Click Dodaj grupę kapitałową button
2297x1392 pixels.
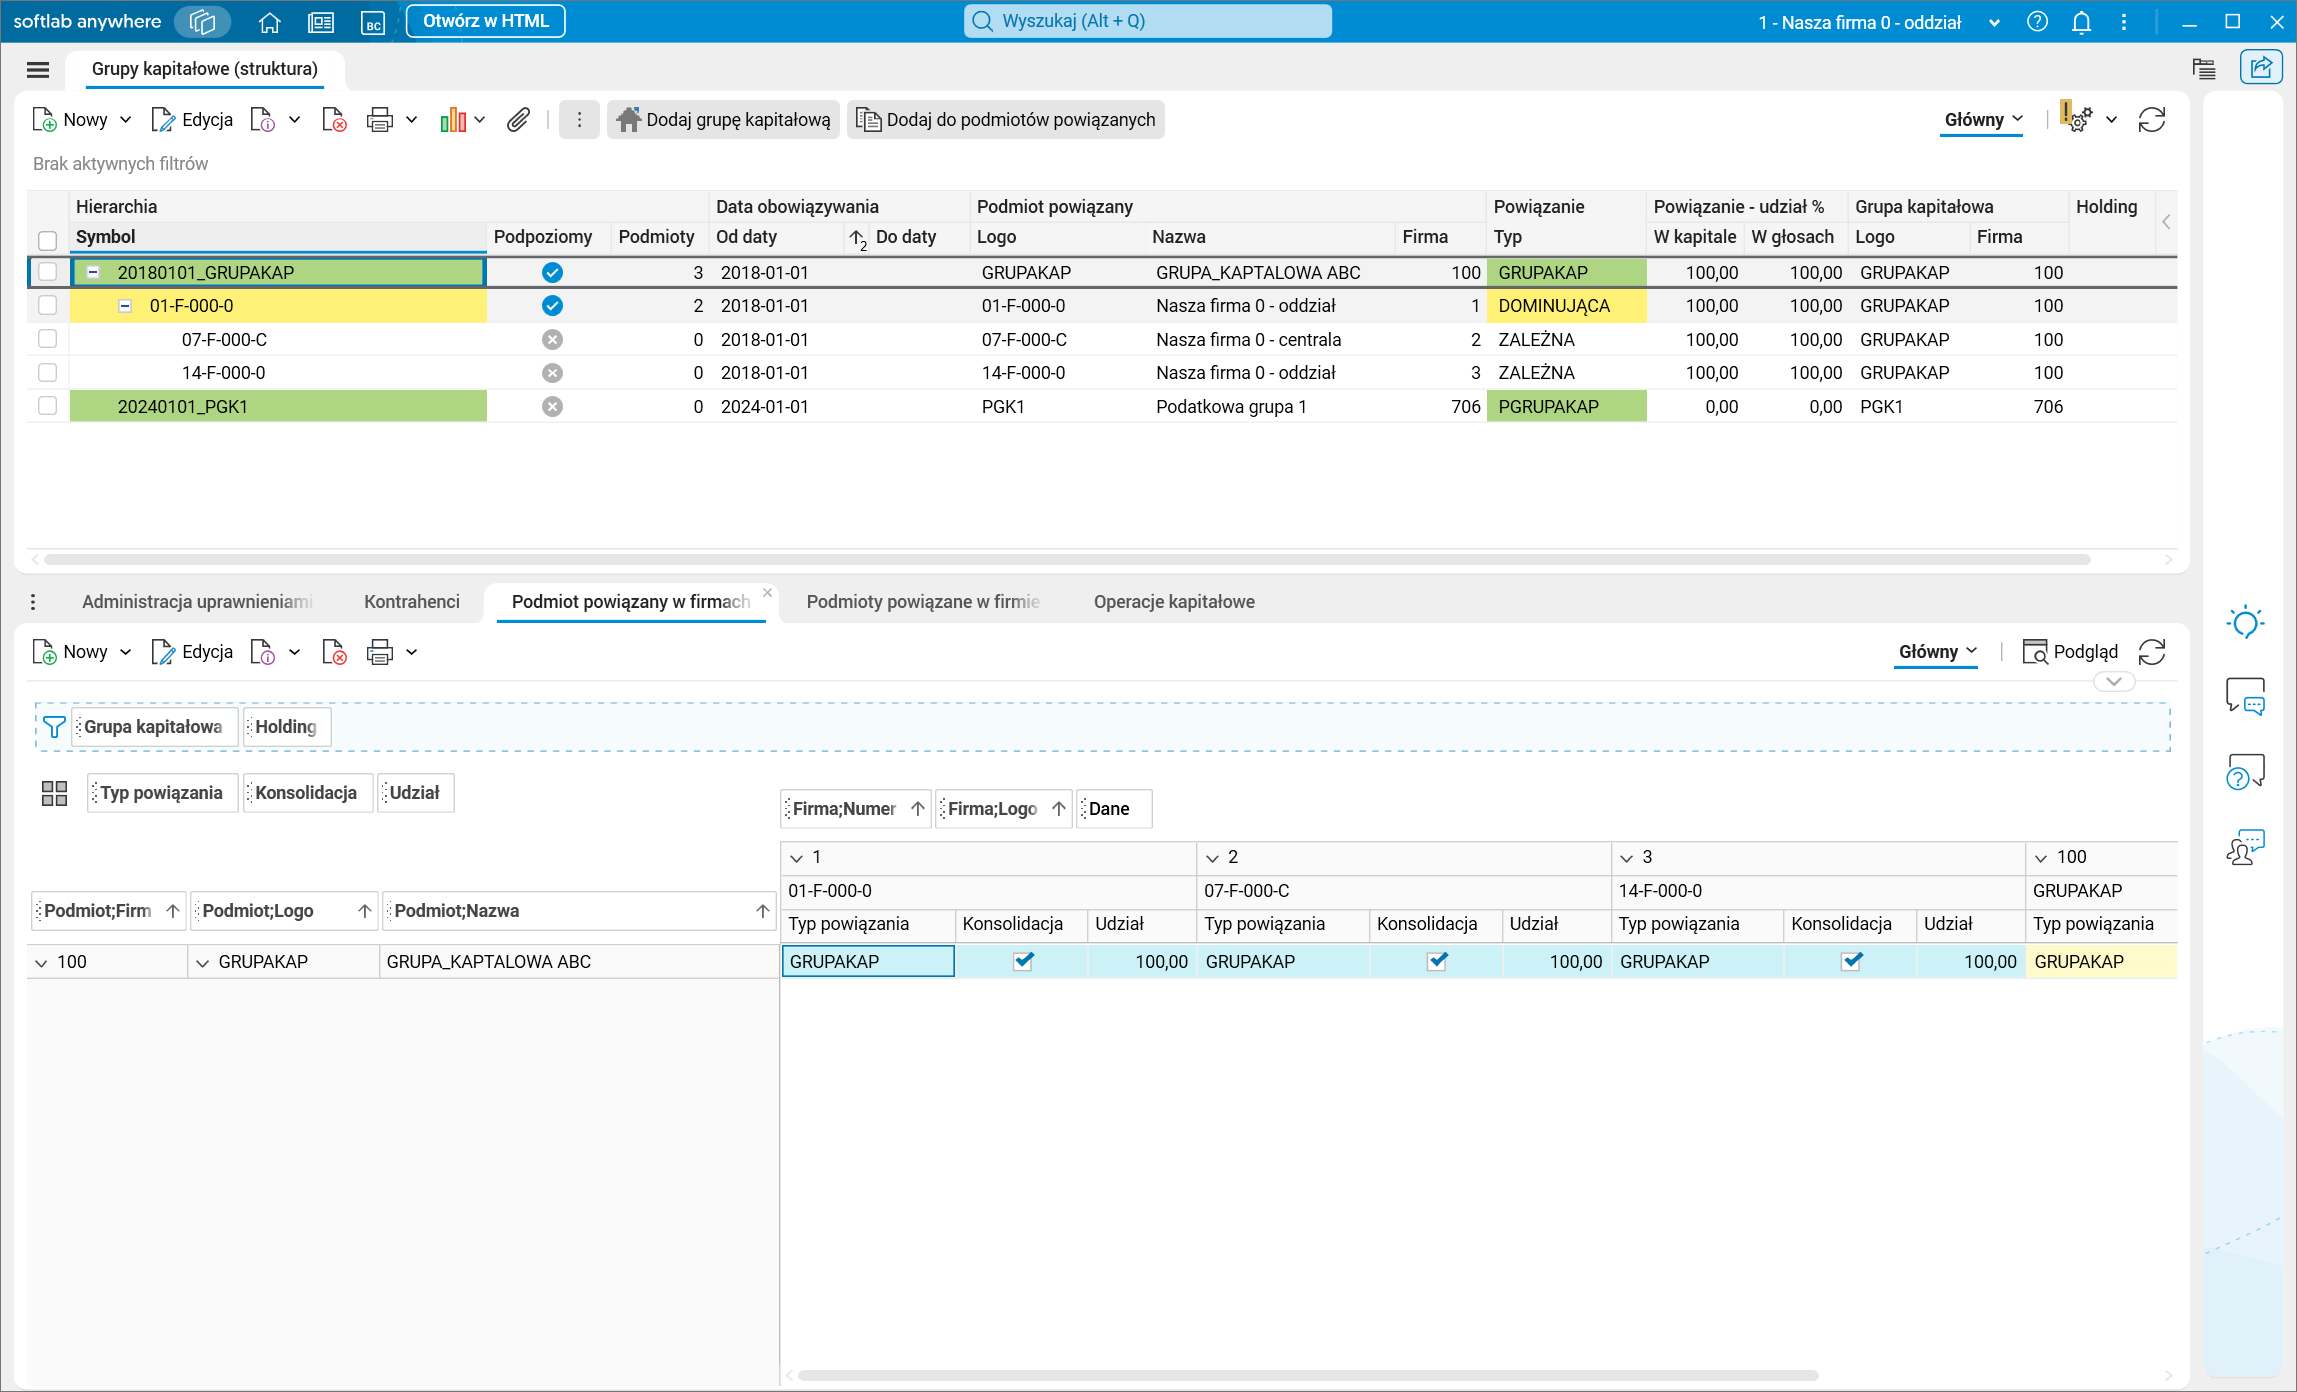click(724, 120)
